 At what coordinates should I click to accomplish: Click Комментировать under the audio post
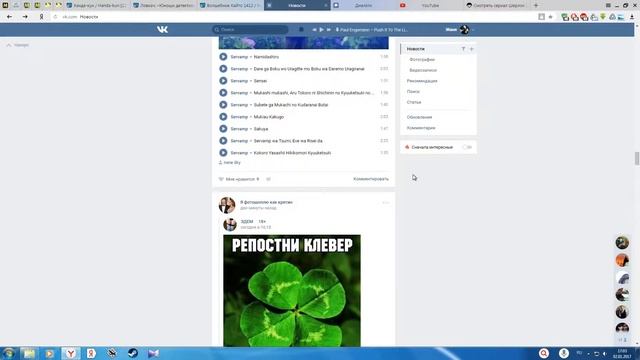(371, 179)
